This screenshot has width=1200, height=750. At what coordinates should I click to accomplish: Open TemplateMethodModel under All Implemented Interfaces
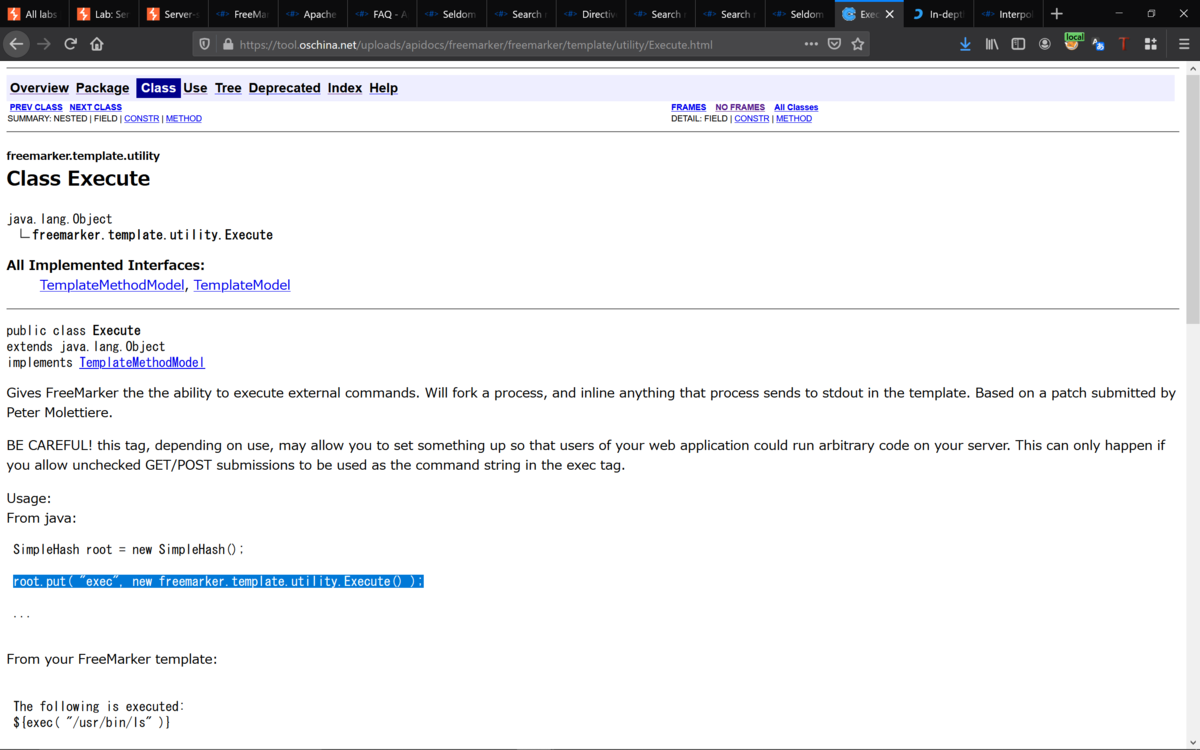point(112,285)
